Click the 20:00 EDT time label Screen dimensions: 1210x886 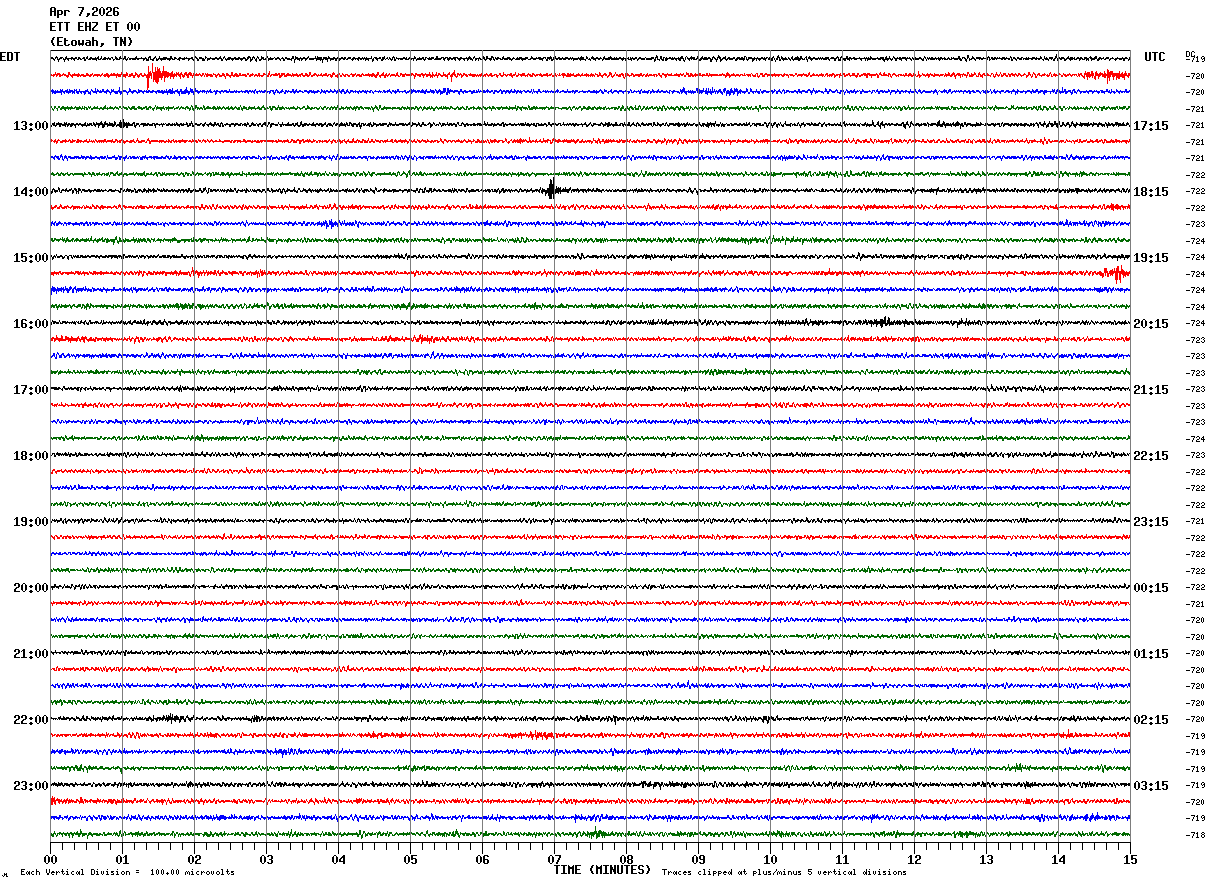point(30,588)
